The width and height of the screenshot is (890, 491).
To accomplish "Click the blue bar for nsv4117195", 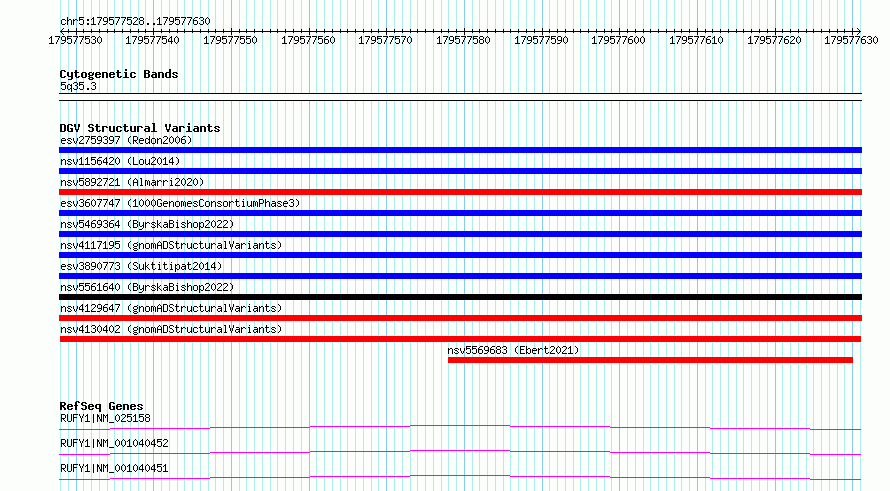I will (x=460, y=255).
